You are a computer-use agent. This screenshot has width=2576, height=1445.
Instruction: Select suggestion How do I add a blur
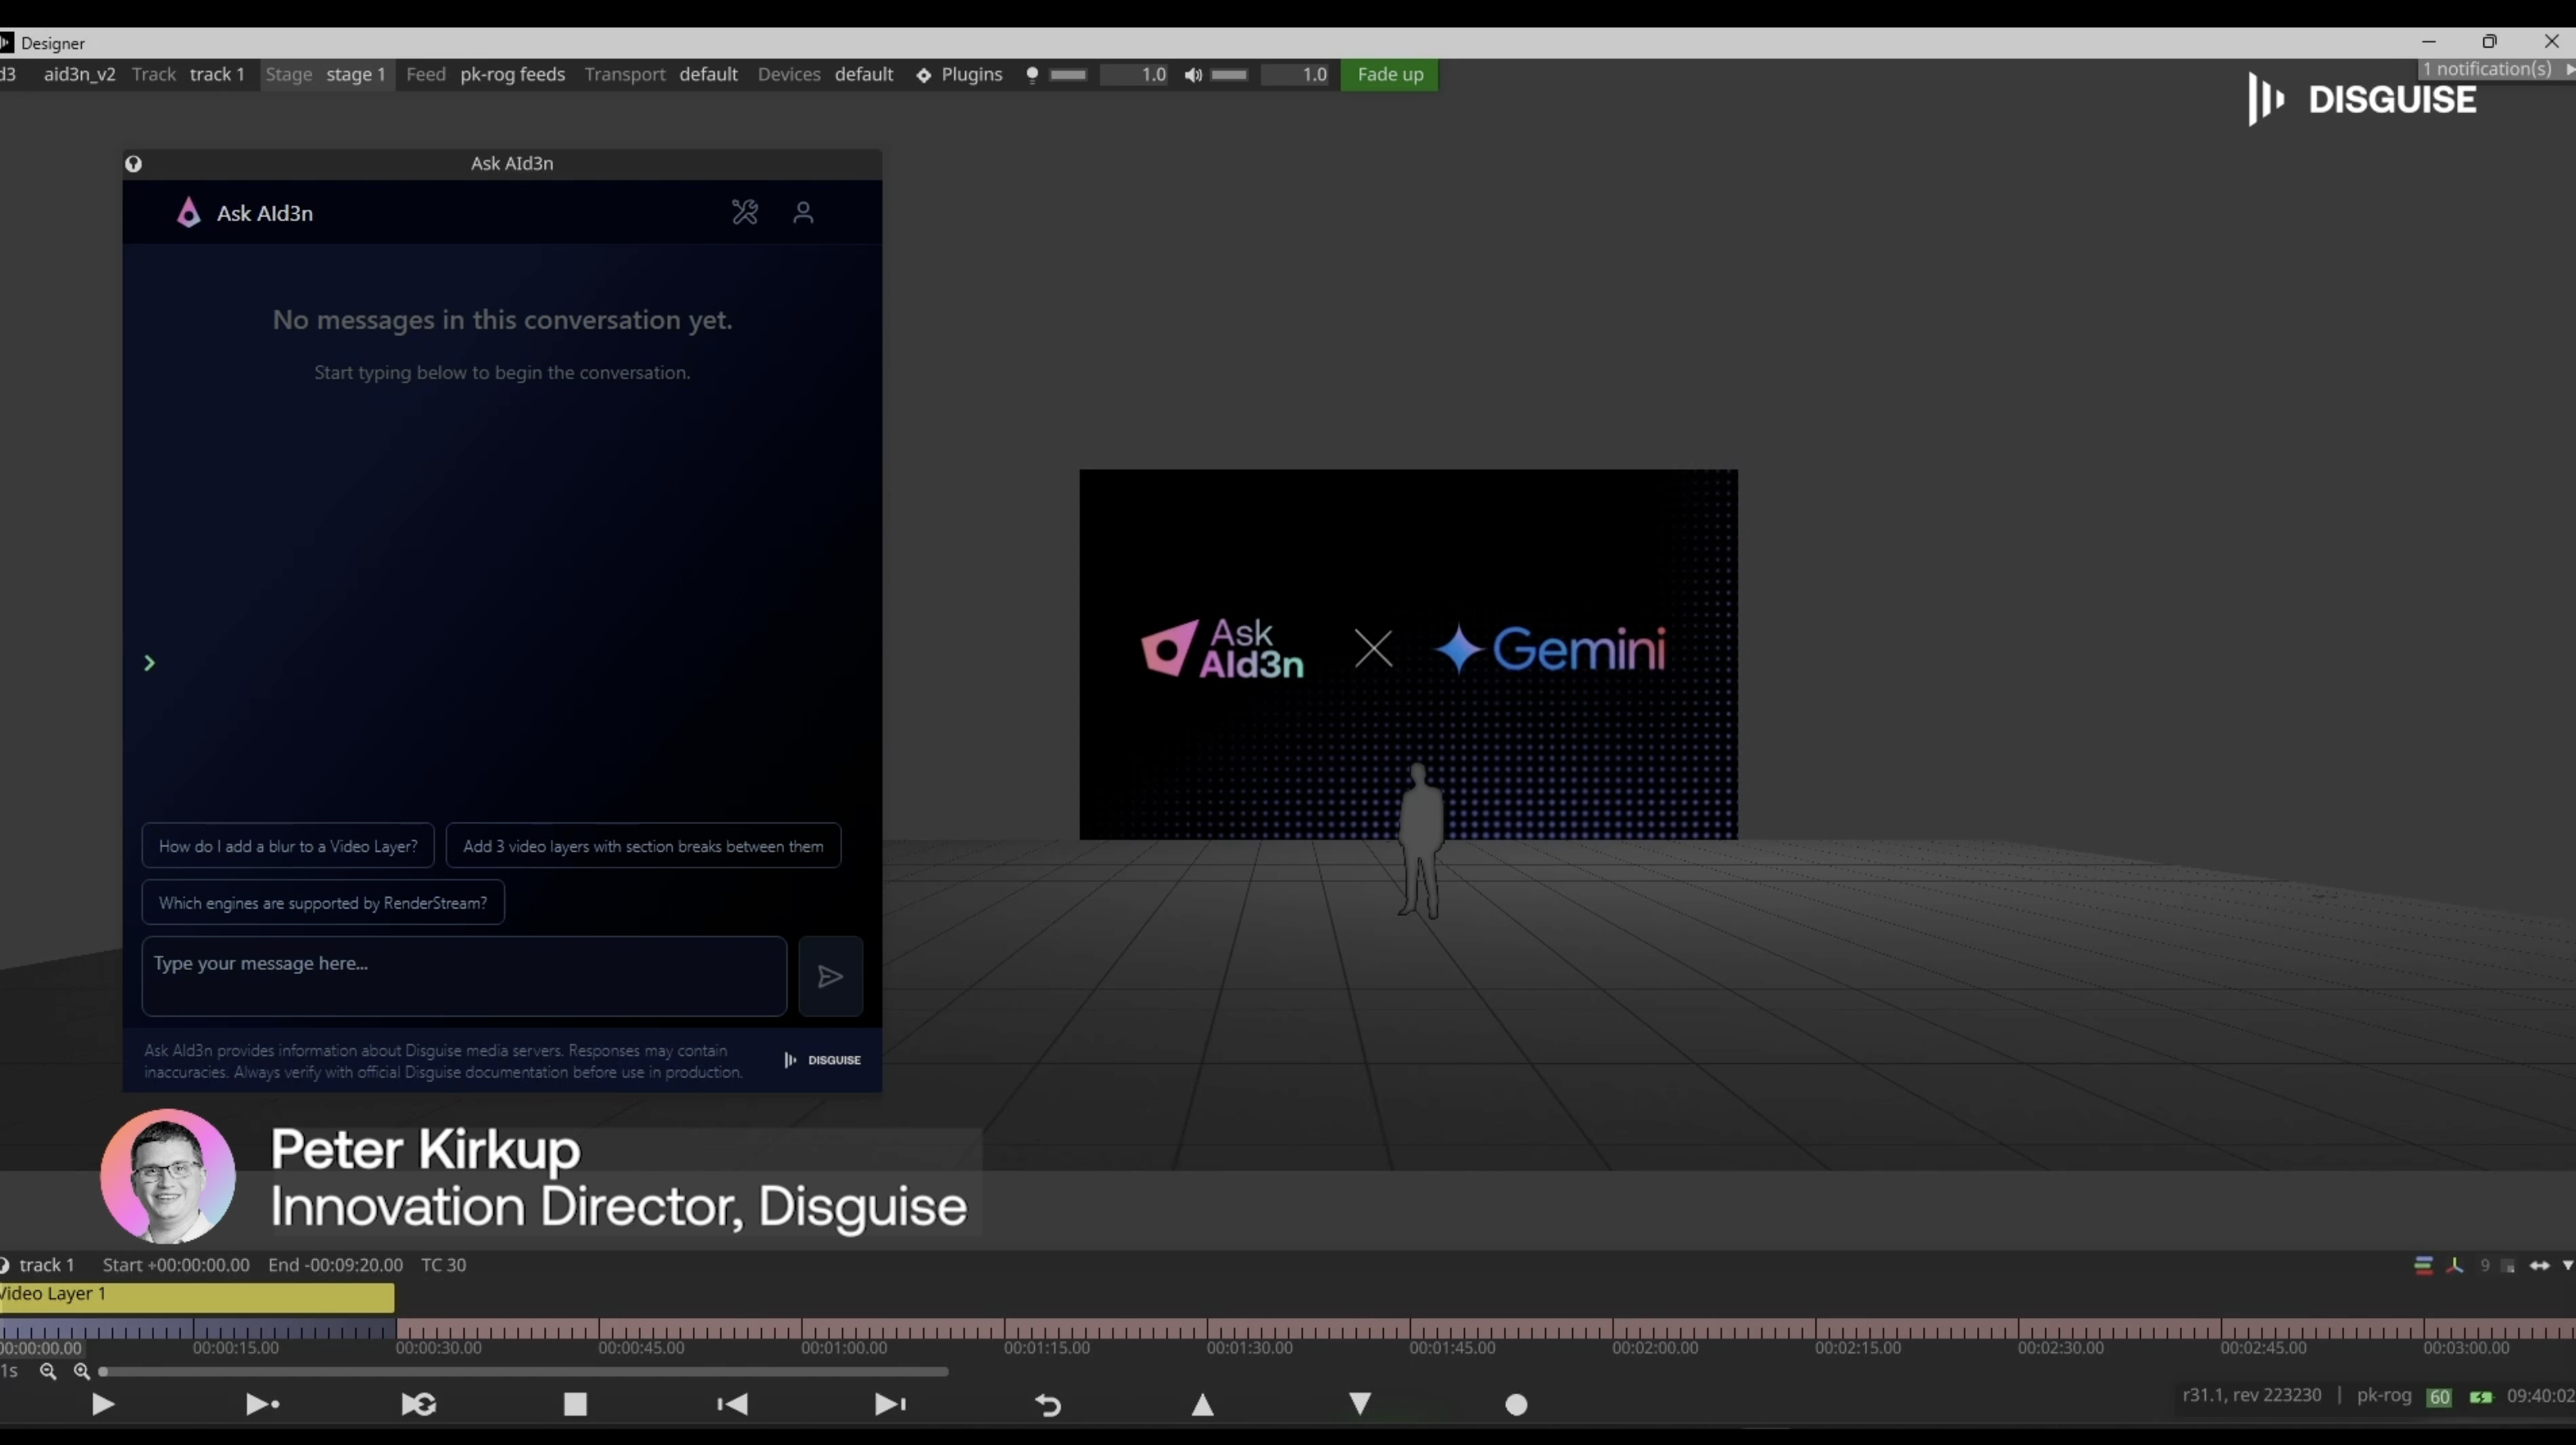click(x=288, y=846)
